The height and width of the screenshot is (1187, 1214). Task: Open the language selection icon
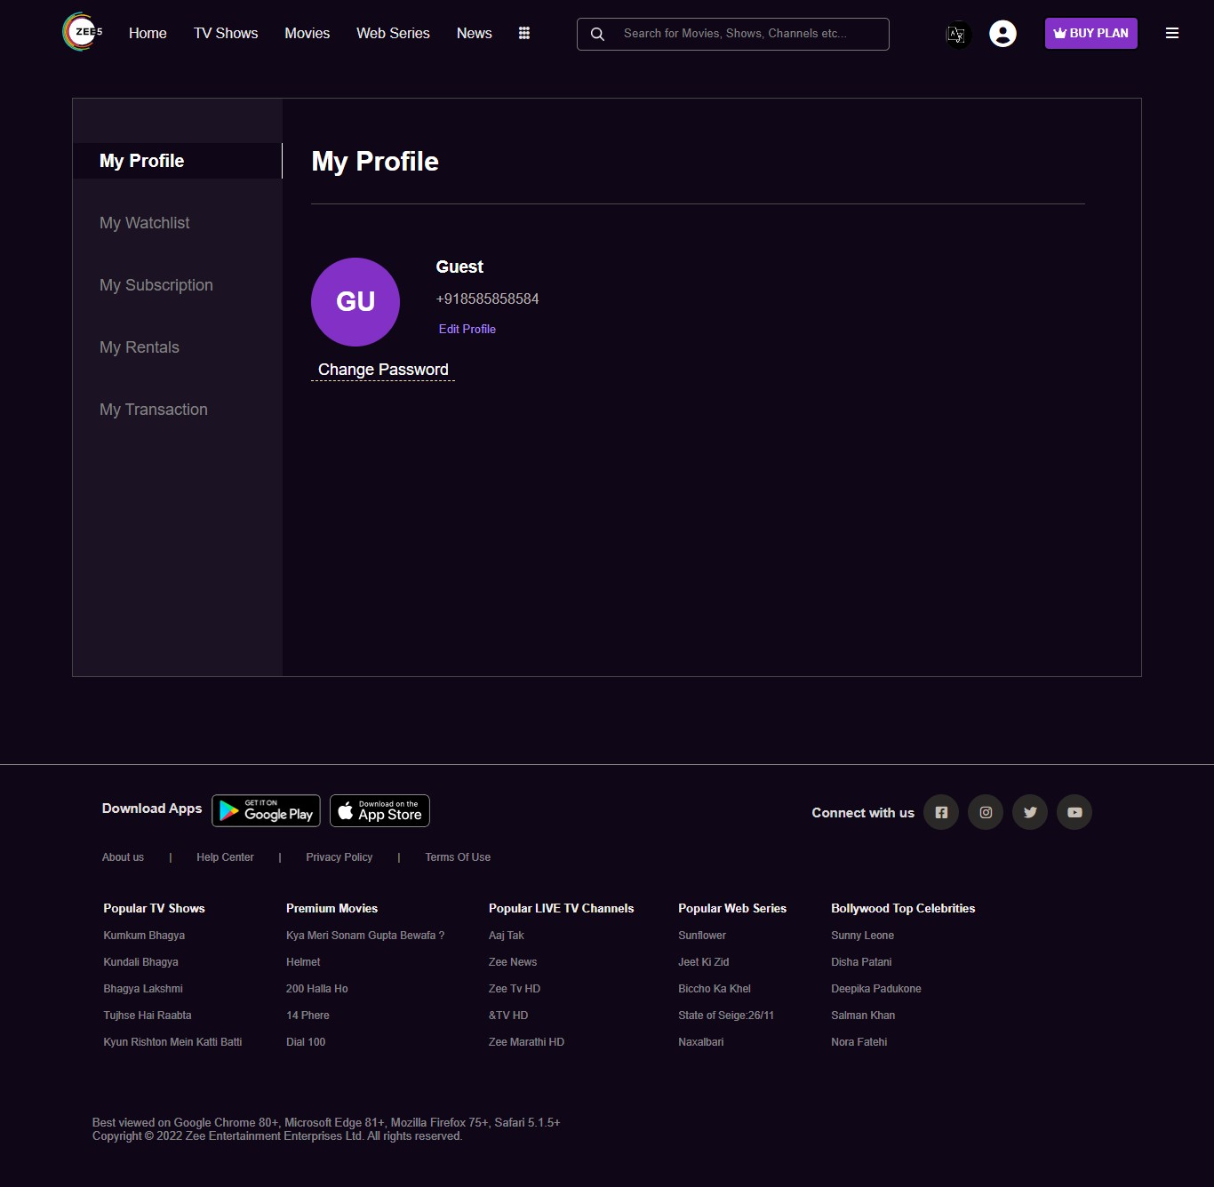(x=957, y=34)
